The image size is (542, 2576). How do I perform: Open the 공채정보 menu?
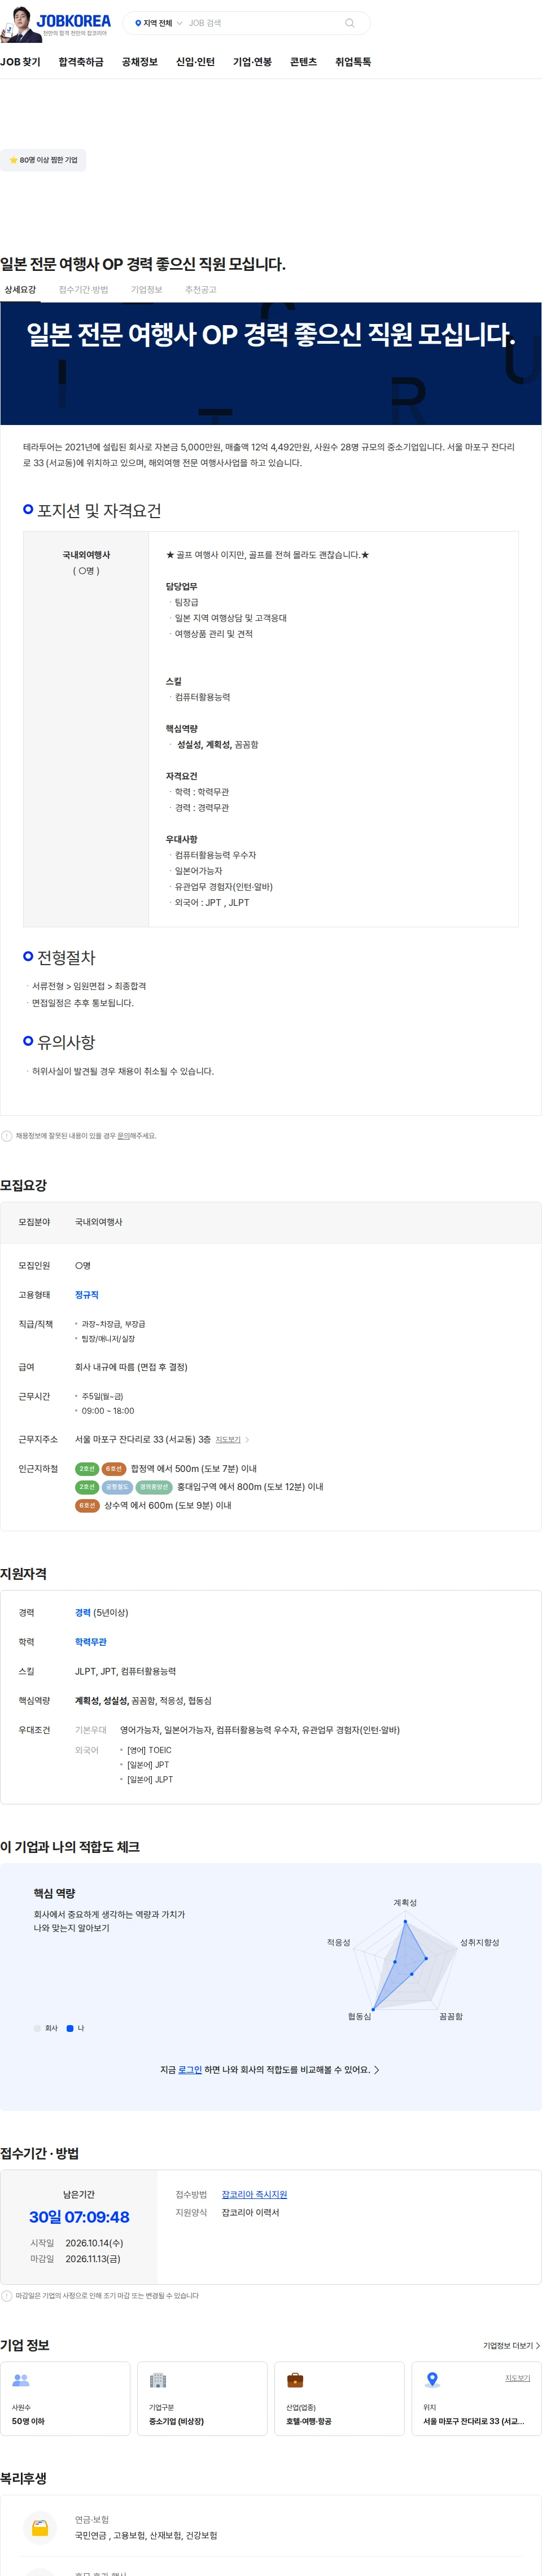140,62
